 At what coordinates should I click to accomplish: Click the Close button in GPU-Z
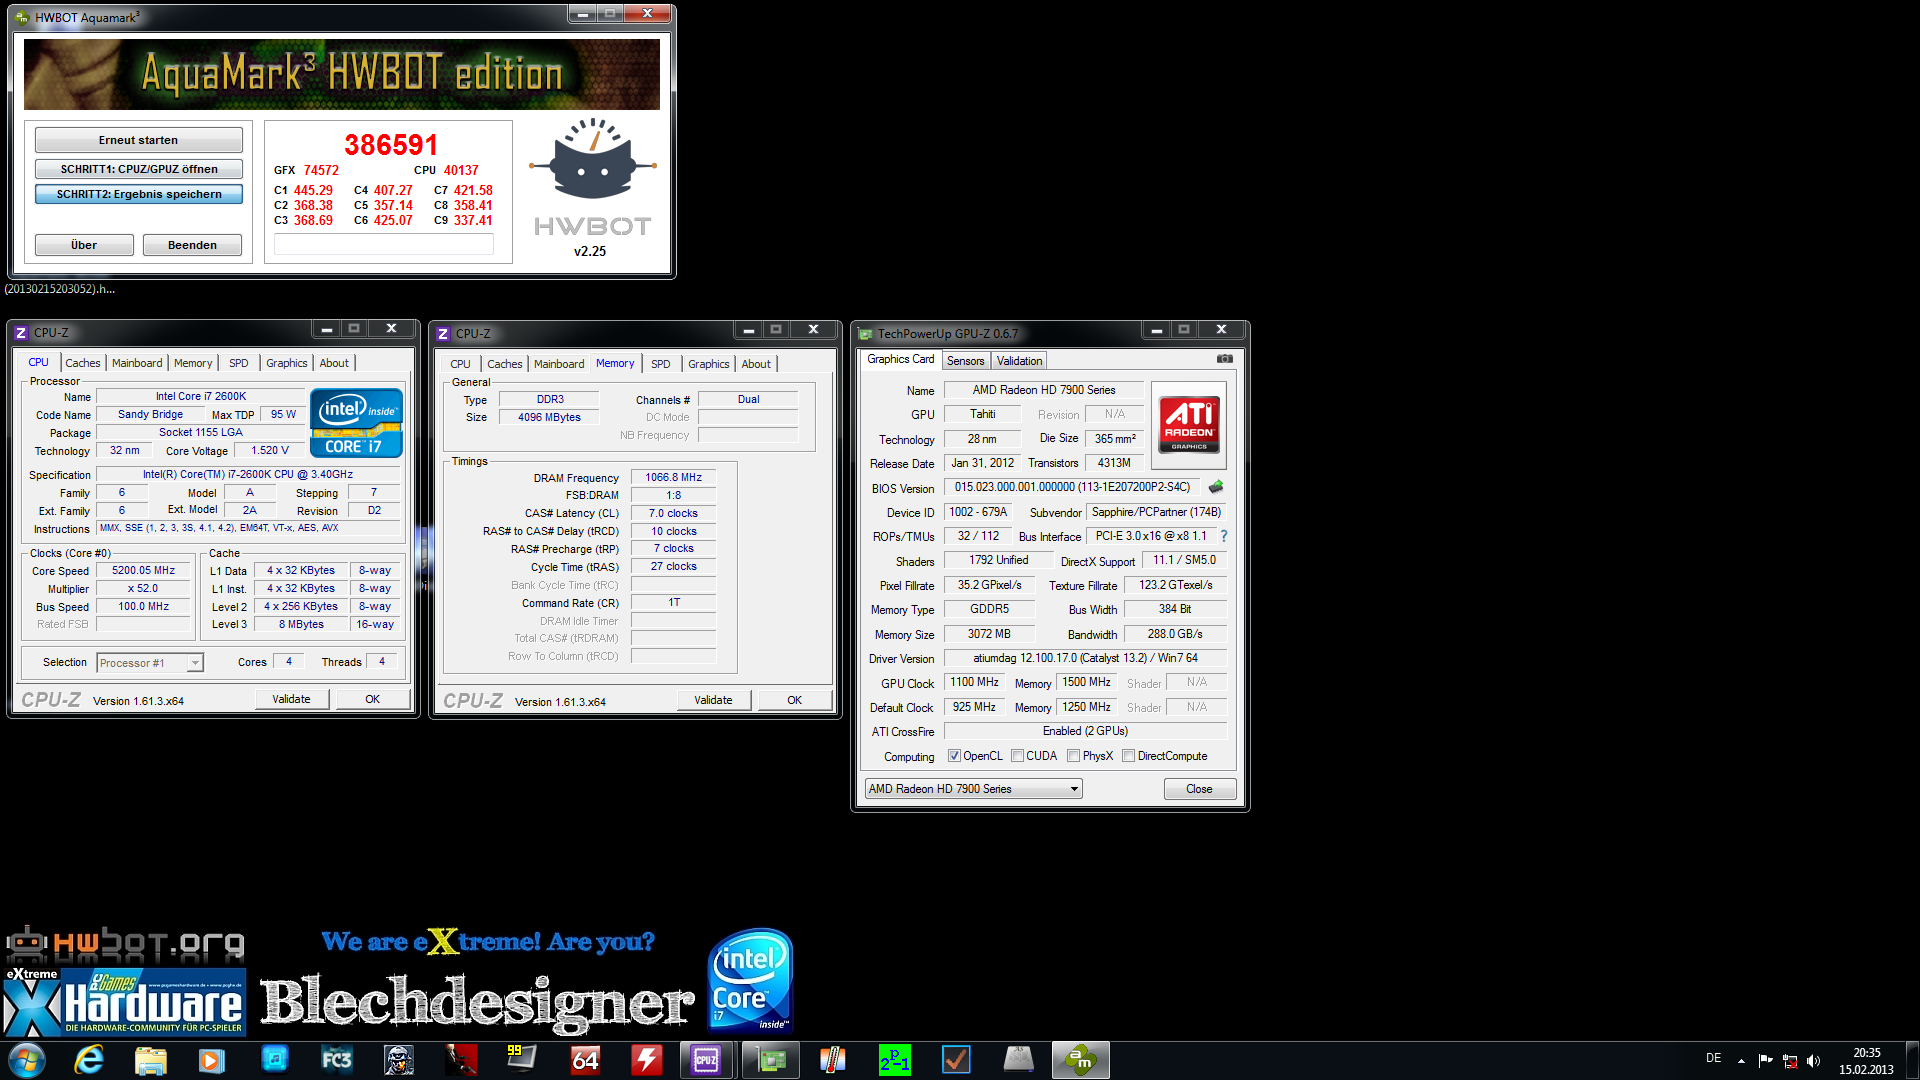1200,789
